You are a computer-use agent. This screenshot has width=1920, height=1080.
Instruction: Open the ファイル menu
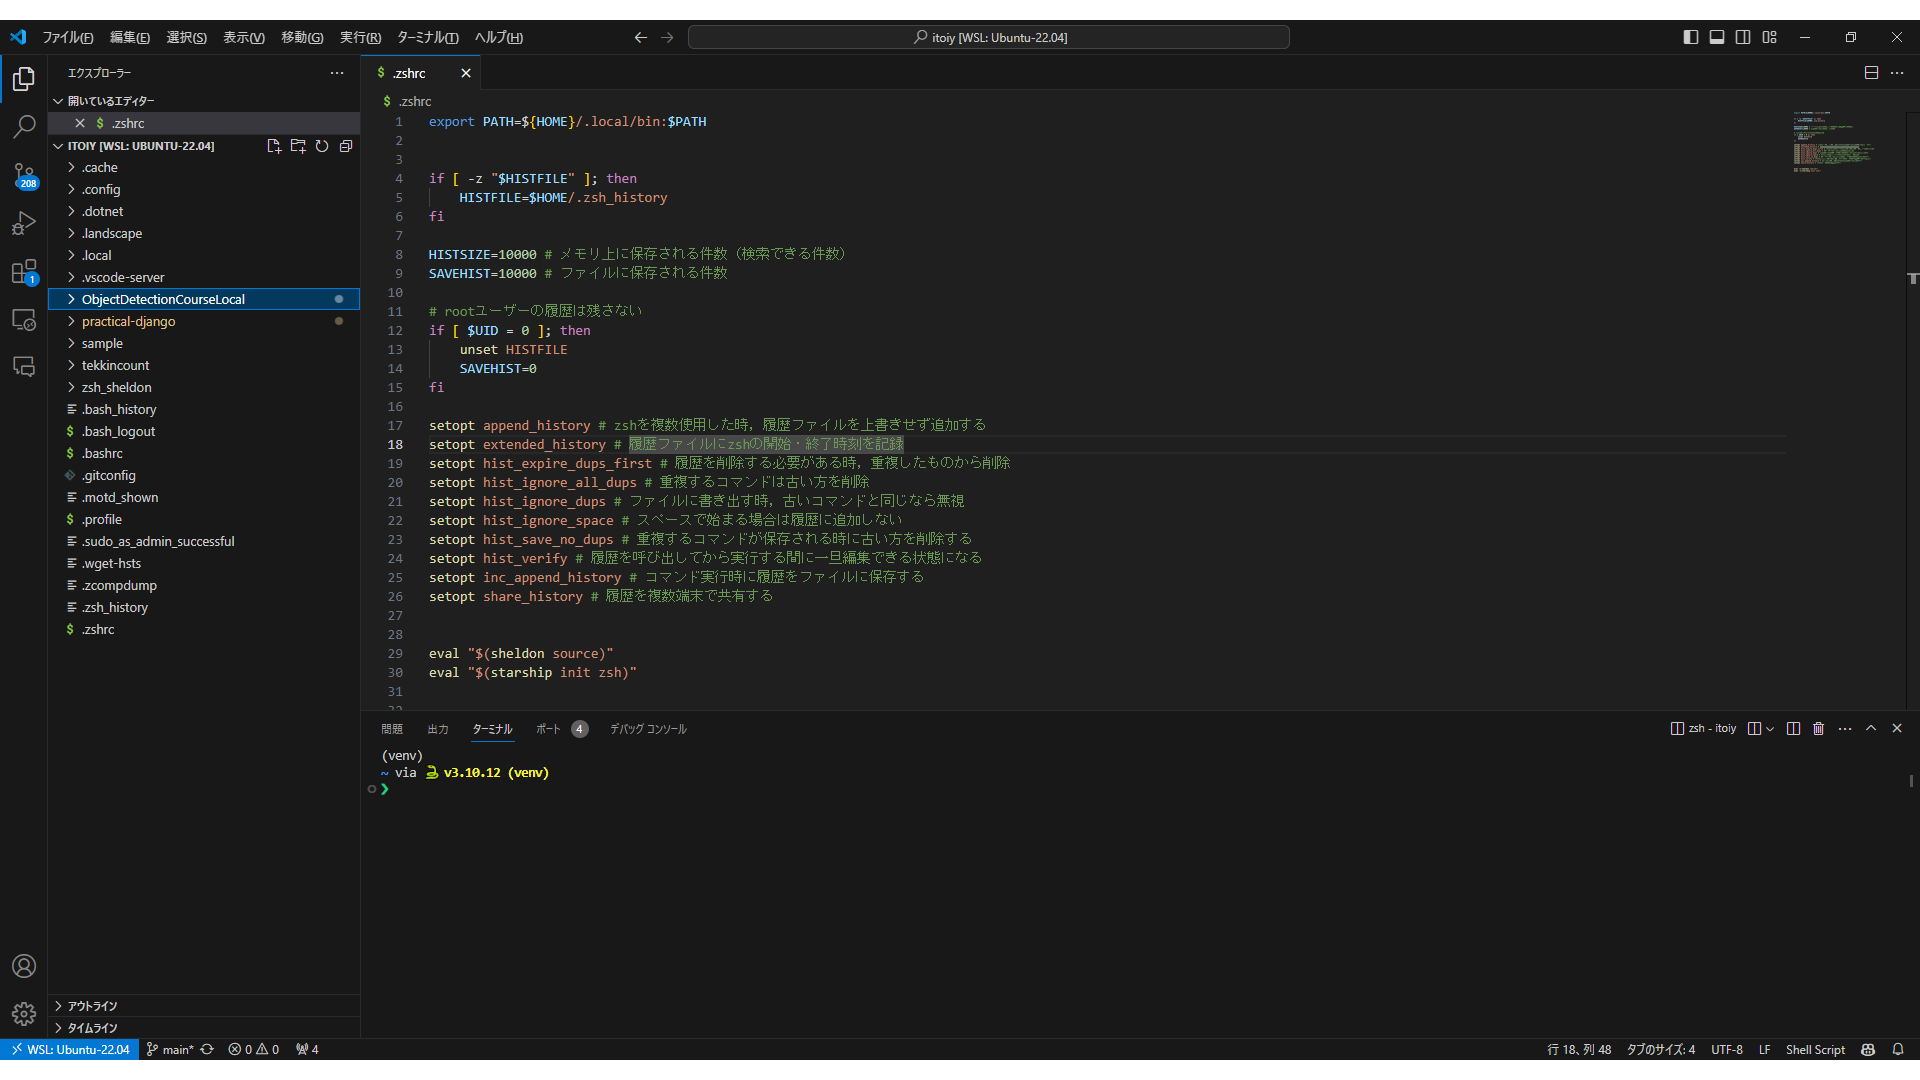[67, 38]
